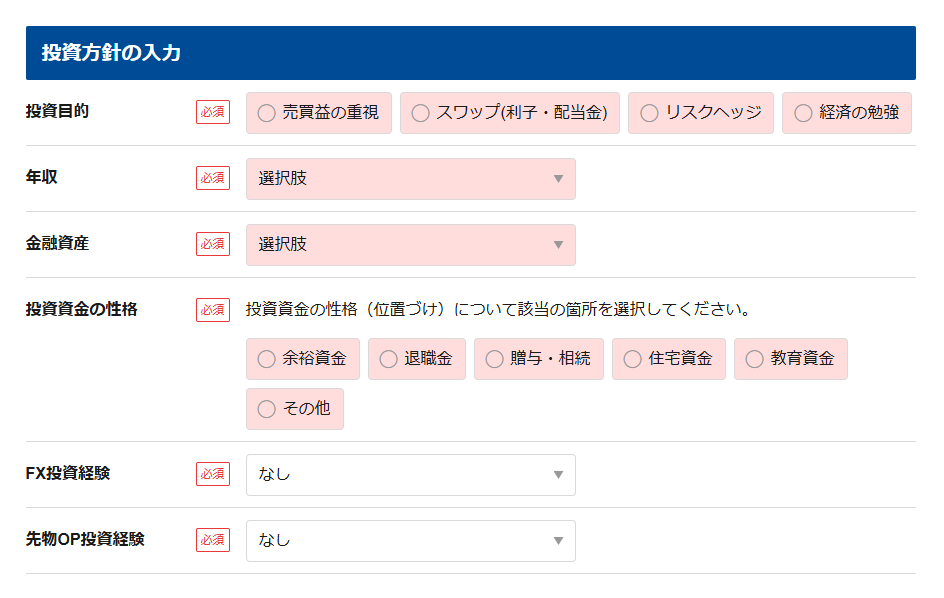The width and height of the screenshot is (944, 598).
Task: Pick the その他 radio option
Action: [x=266, y=409]
